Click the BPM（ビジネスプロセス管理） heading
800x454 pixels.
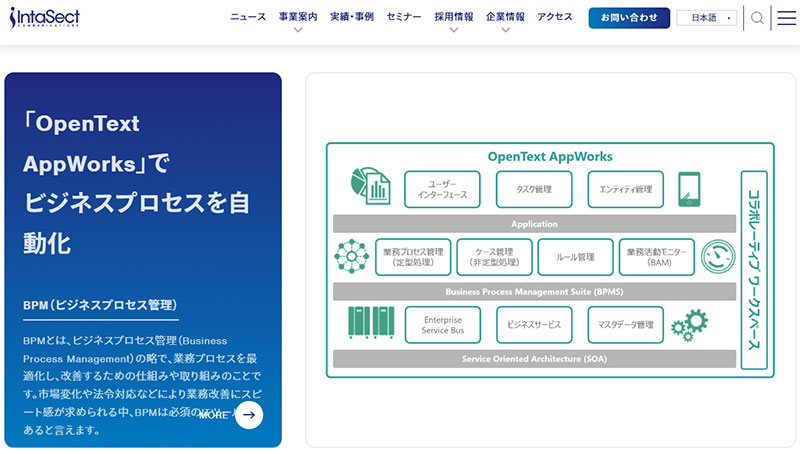100,305
